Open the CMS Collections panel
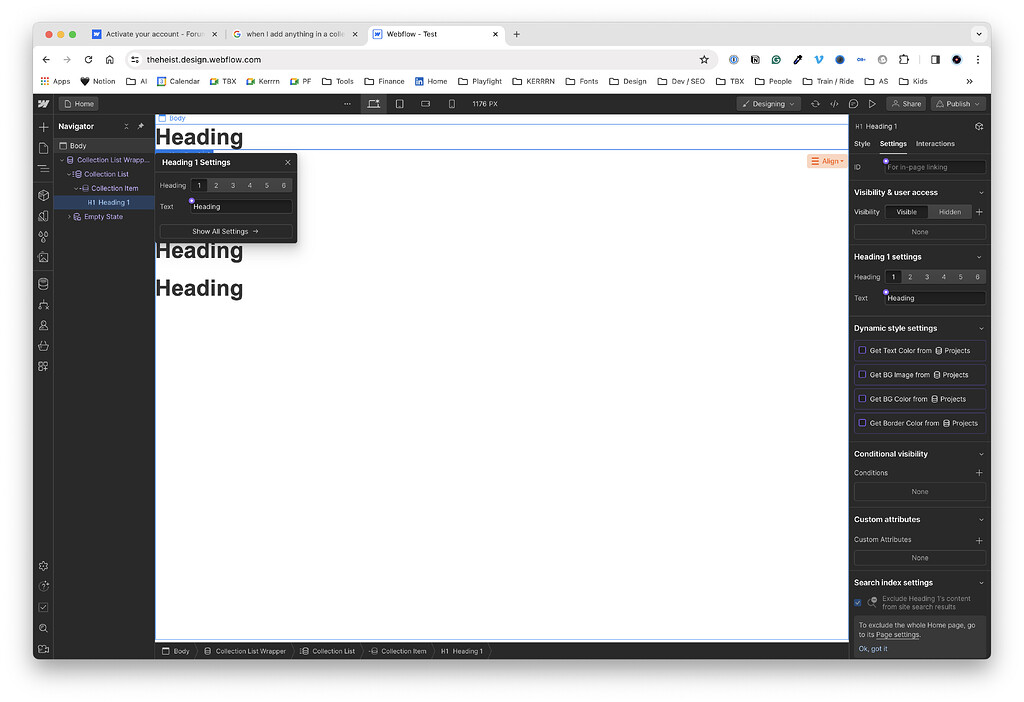The width and height of the screenshot is (1024, 702). tap(43, 283)
